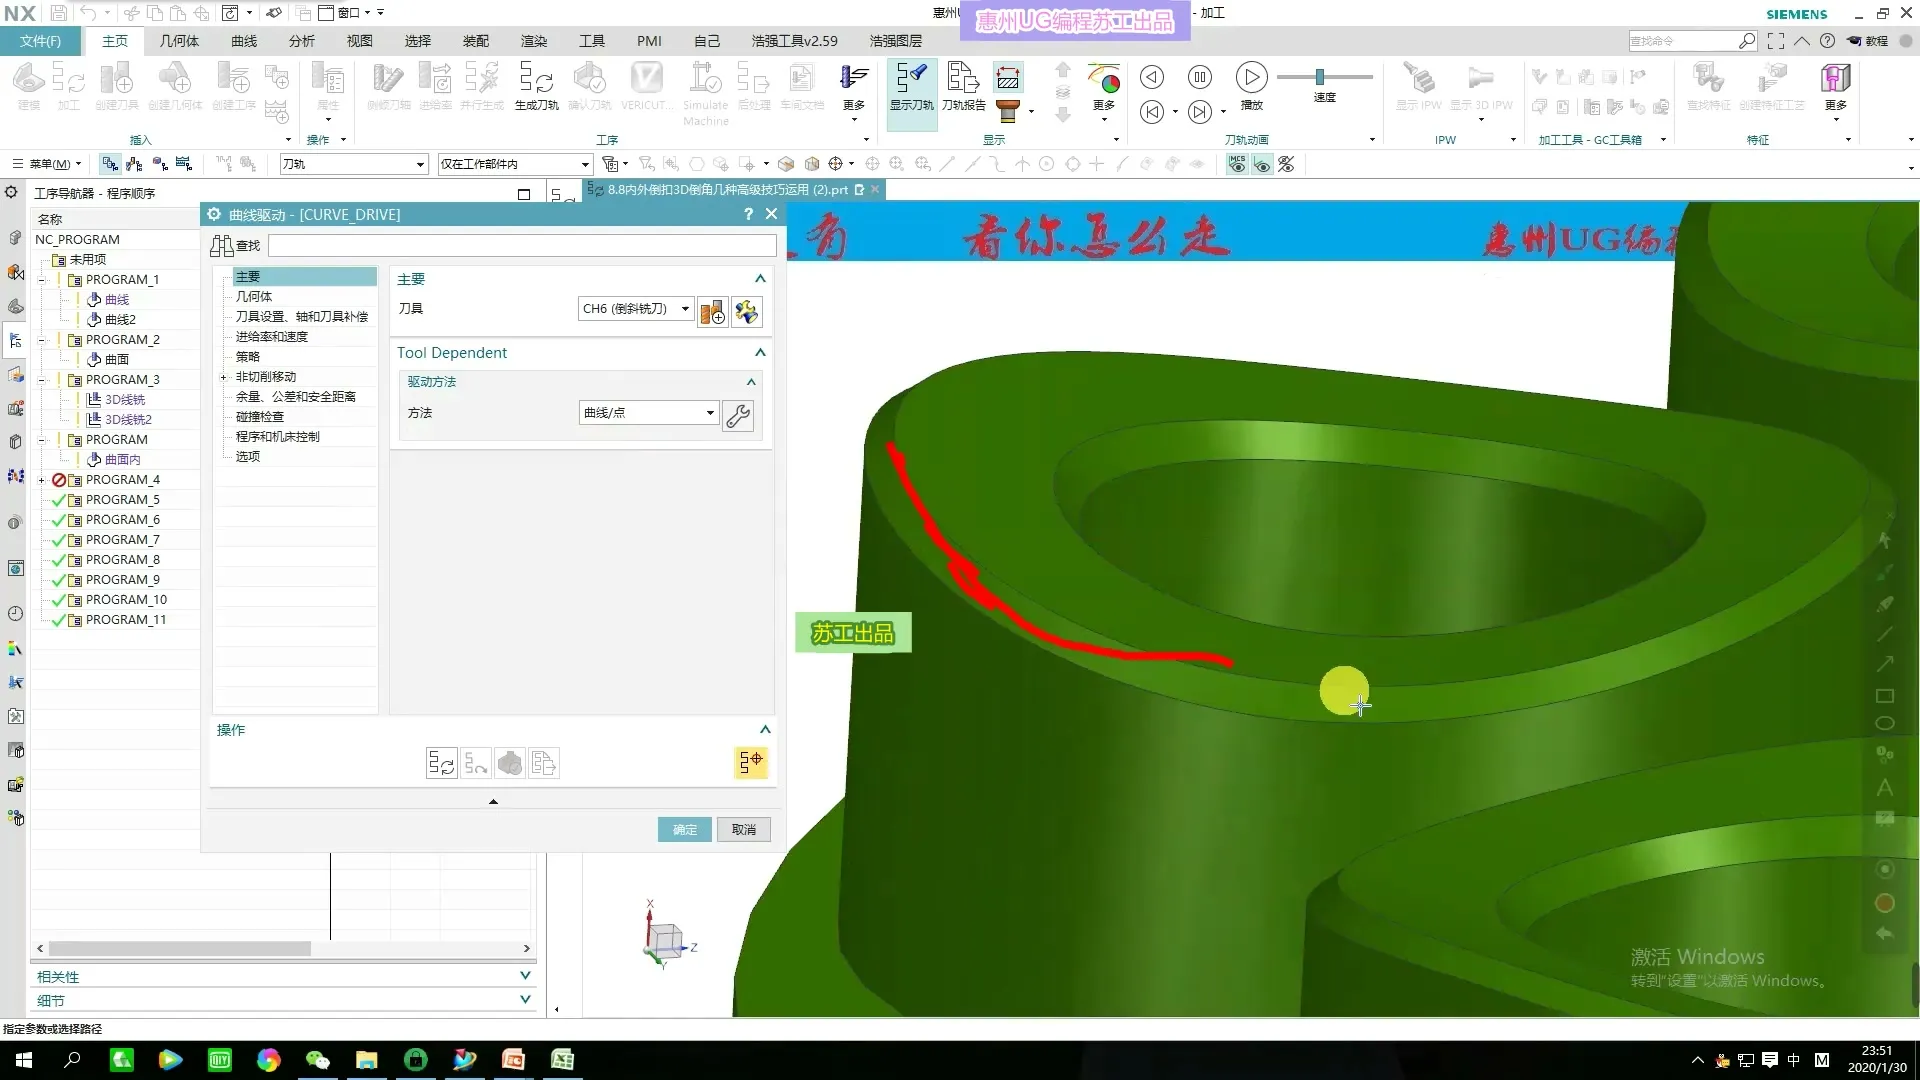
Task: Click the play button for toolpath animation
Action: (x=1251, y=77)
